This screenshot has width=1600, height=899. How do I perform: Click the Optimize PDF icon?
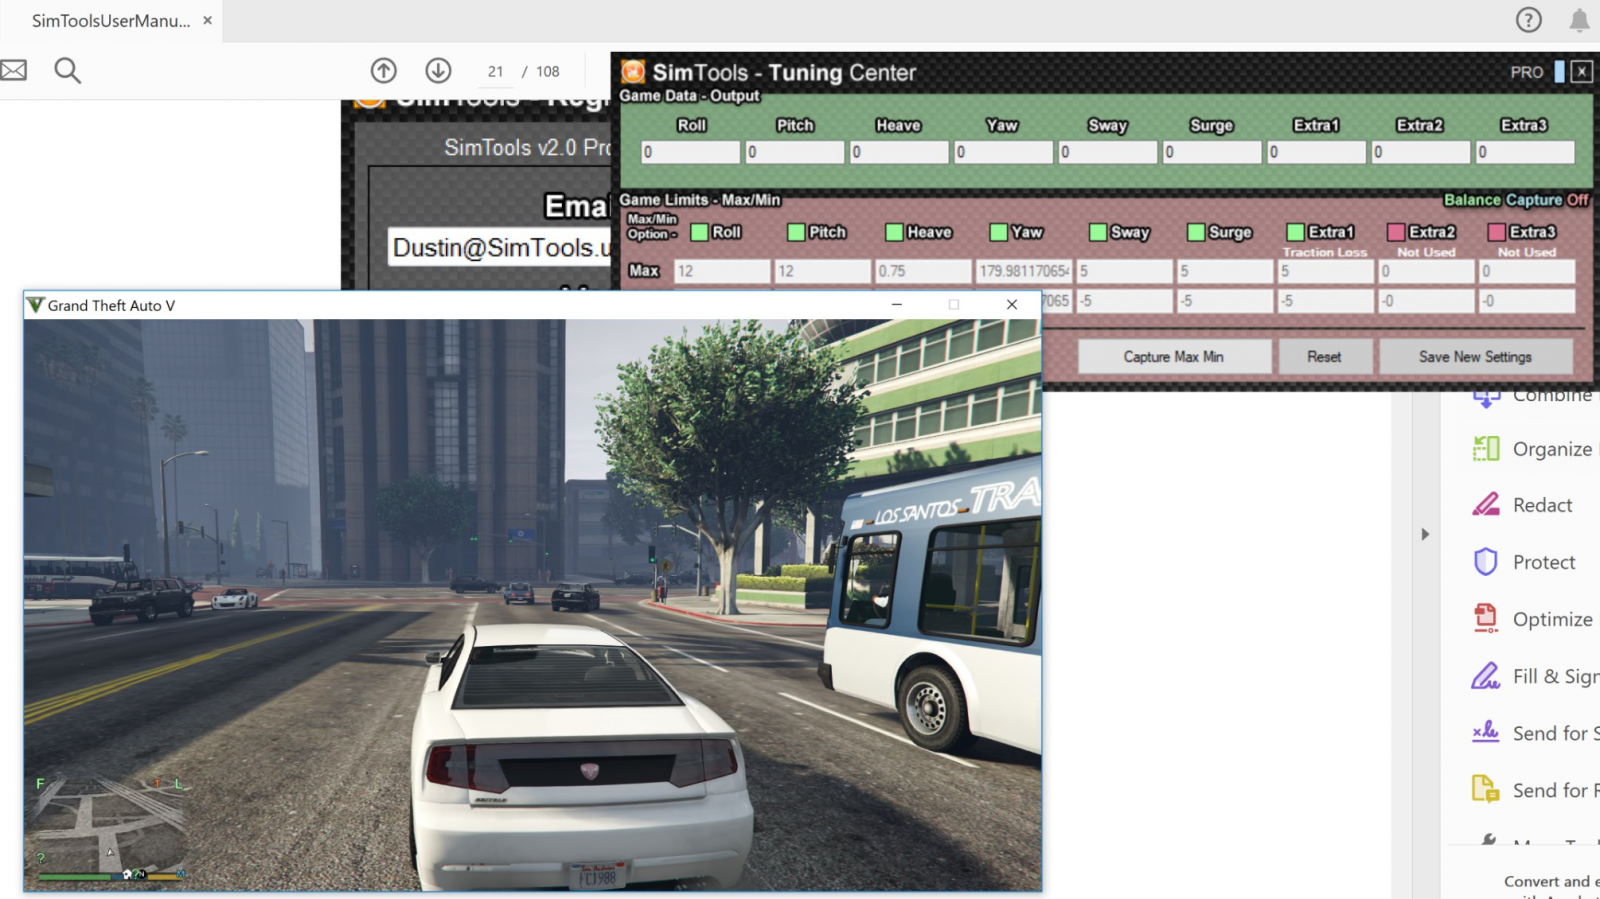click(x=1486, y=618)
